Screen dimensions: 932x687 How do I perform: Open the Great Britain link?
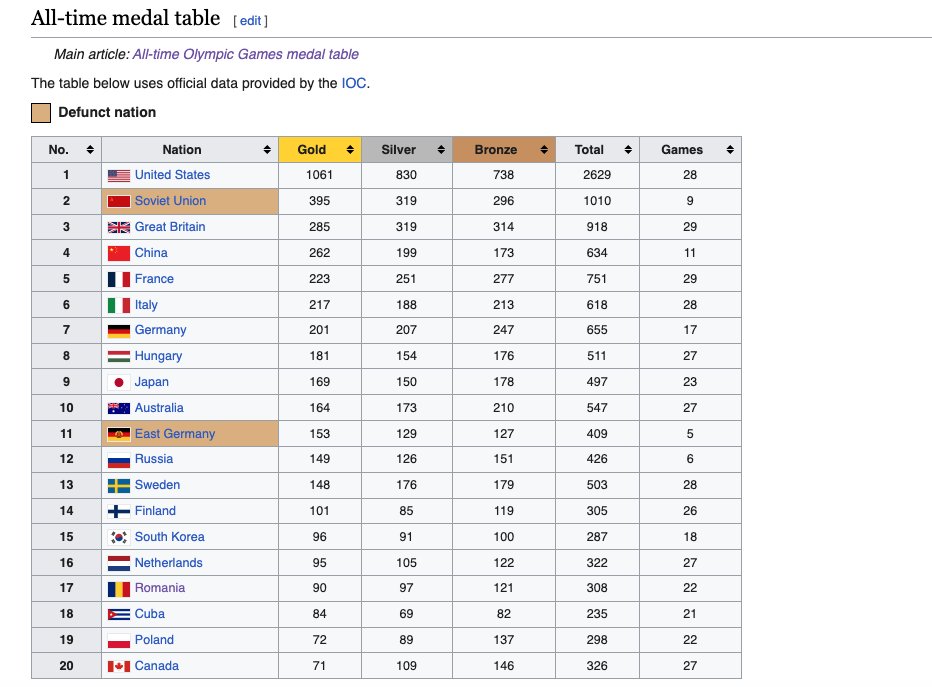tap(170, 226)
